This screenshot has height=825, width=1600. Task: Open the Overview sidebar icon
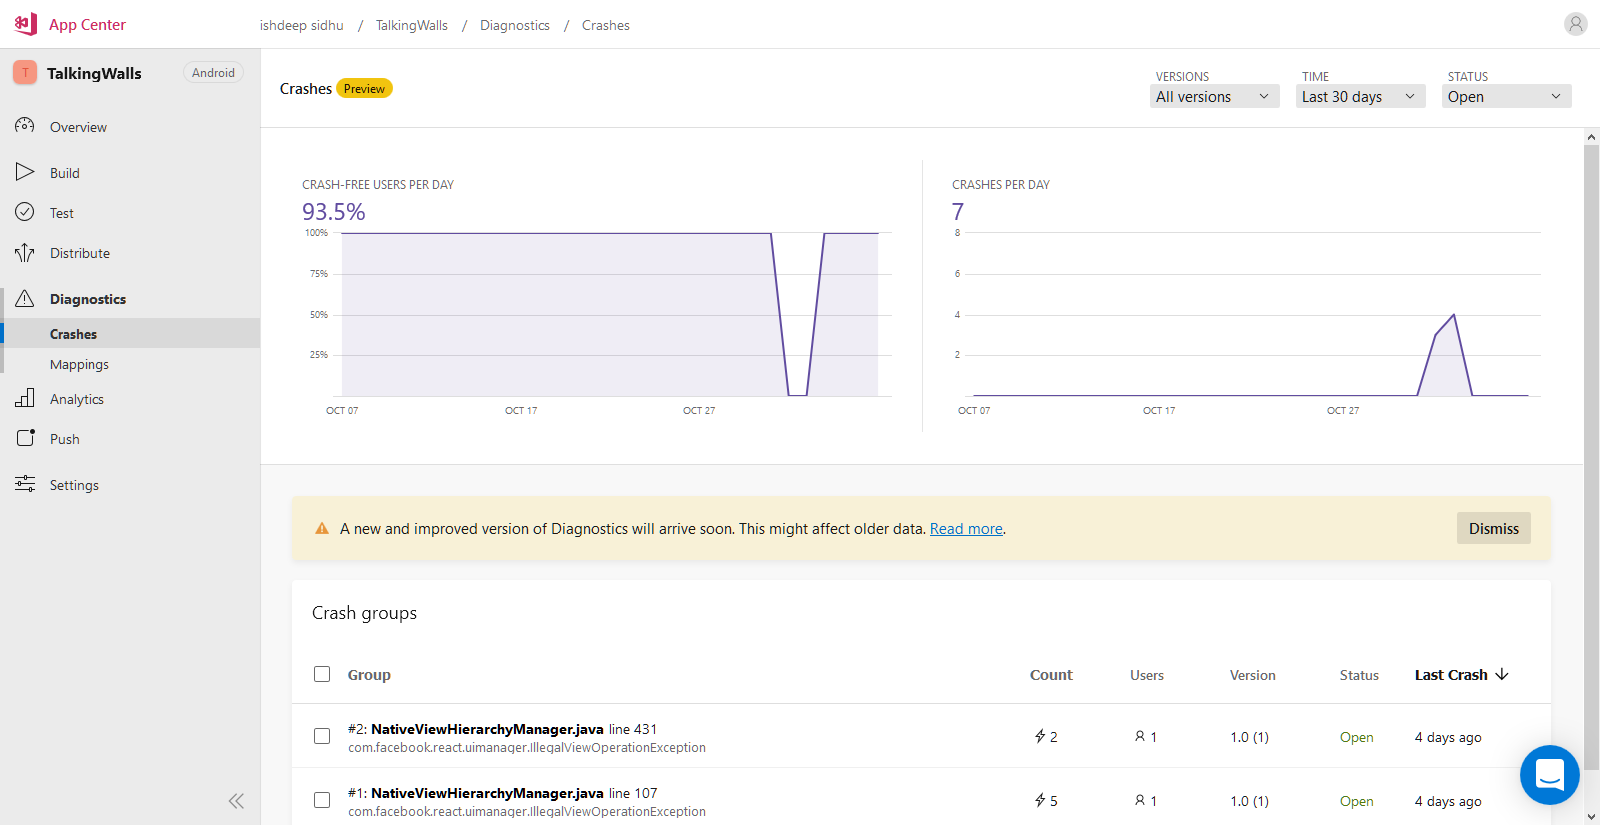(x=25, y=126)
